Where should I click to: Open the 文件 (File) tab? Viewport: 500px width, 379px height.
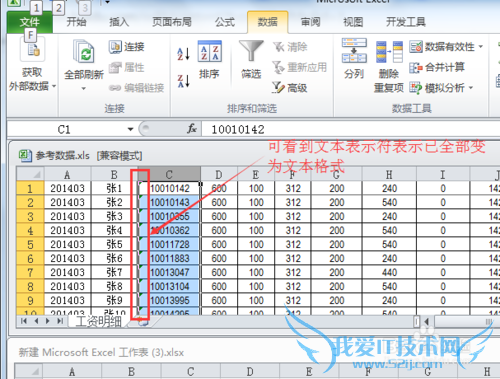coord(30,22)
